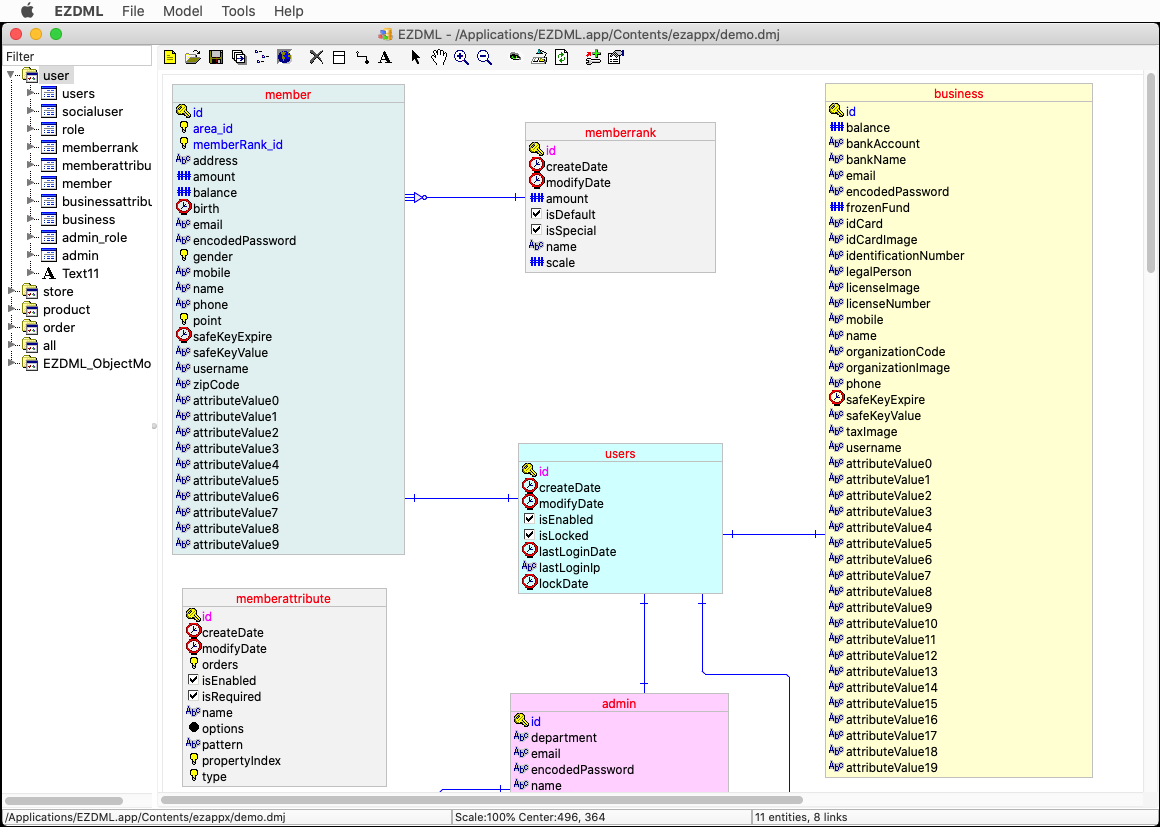
Task: Select the link connector tool
Action: (362, 57)
